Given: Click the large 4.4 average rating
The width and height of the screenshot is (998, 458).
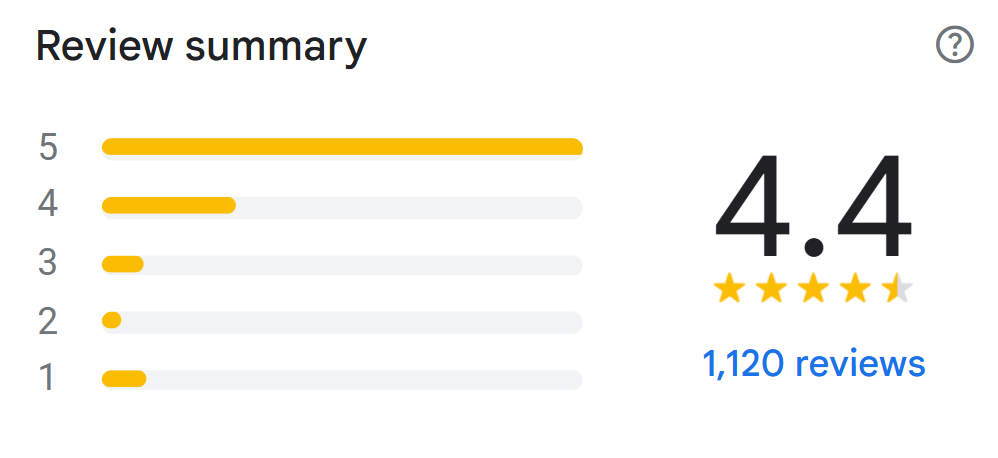Looking at the screenshot, I should point(813,208).
